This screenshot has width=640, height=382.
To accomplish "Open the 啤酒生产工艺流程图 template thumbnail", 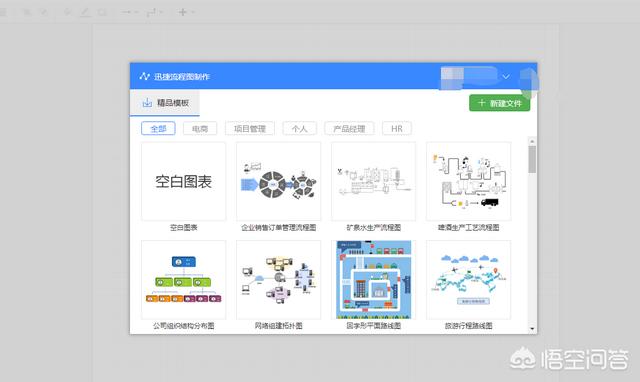I will click(469, 182).
